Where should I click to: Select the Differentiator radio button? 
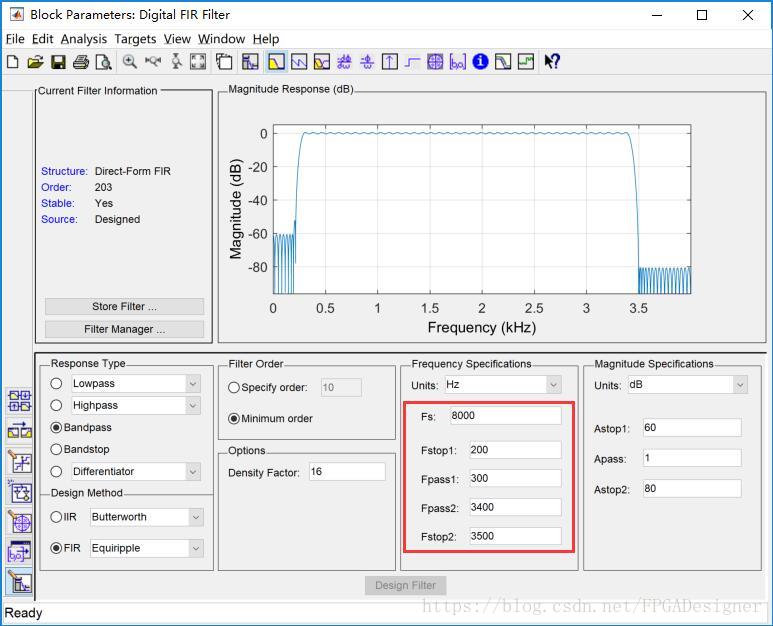point(56,471)
